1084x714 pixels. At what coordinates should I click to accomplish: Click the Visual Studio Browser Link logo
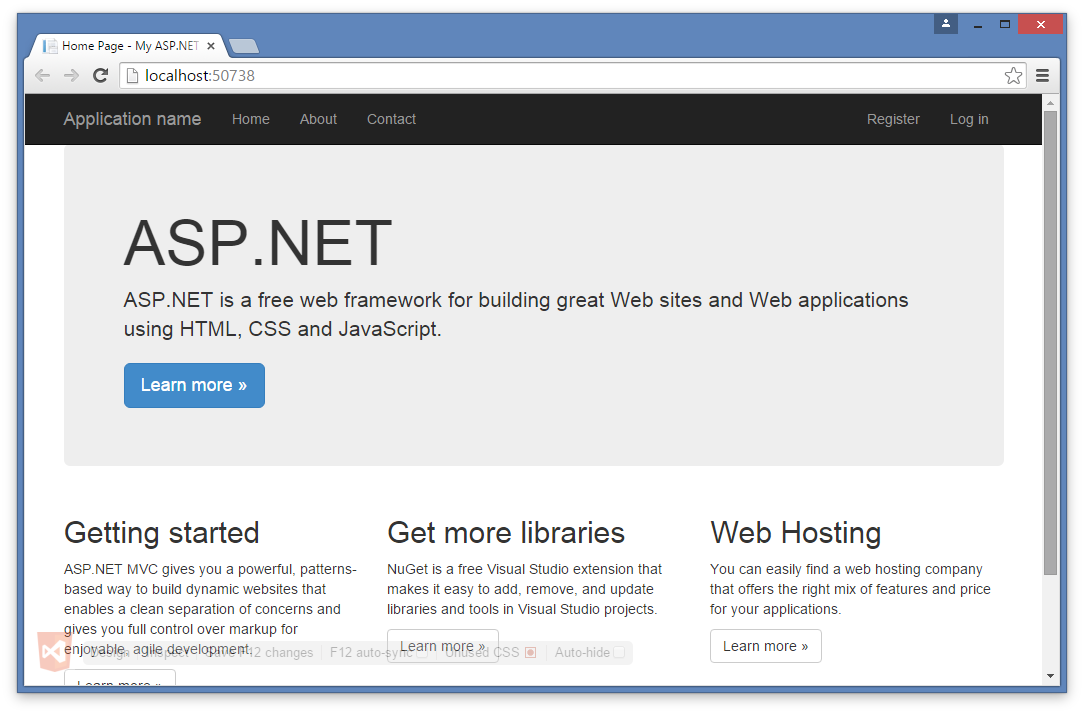click(x=54, y=651)
